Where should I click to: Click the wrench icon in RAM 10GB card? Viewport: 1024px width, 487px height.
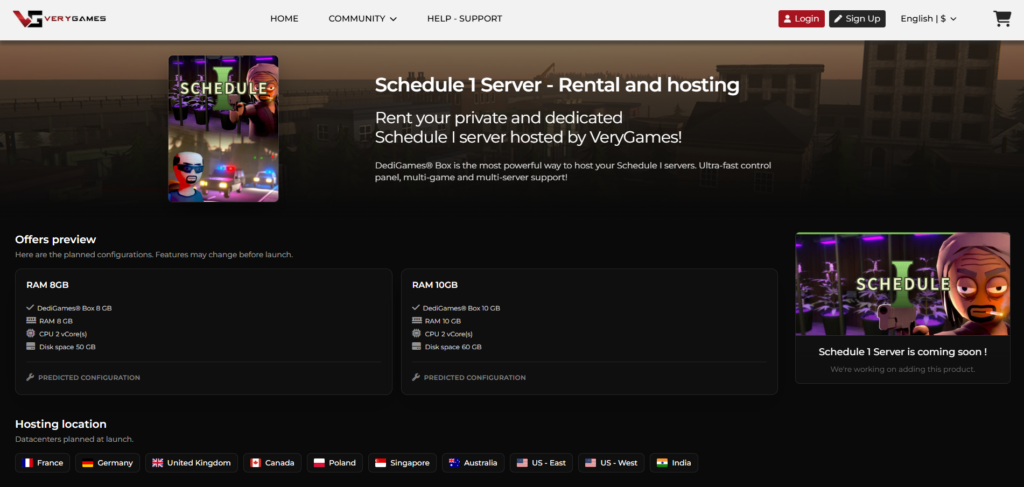pos(416,377)
